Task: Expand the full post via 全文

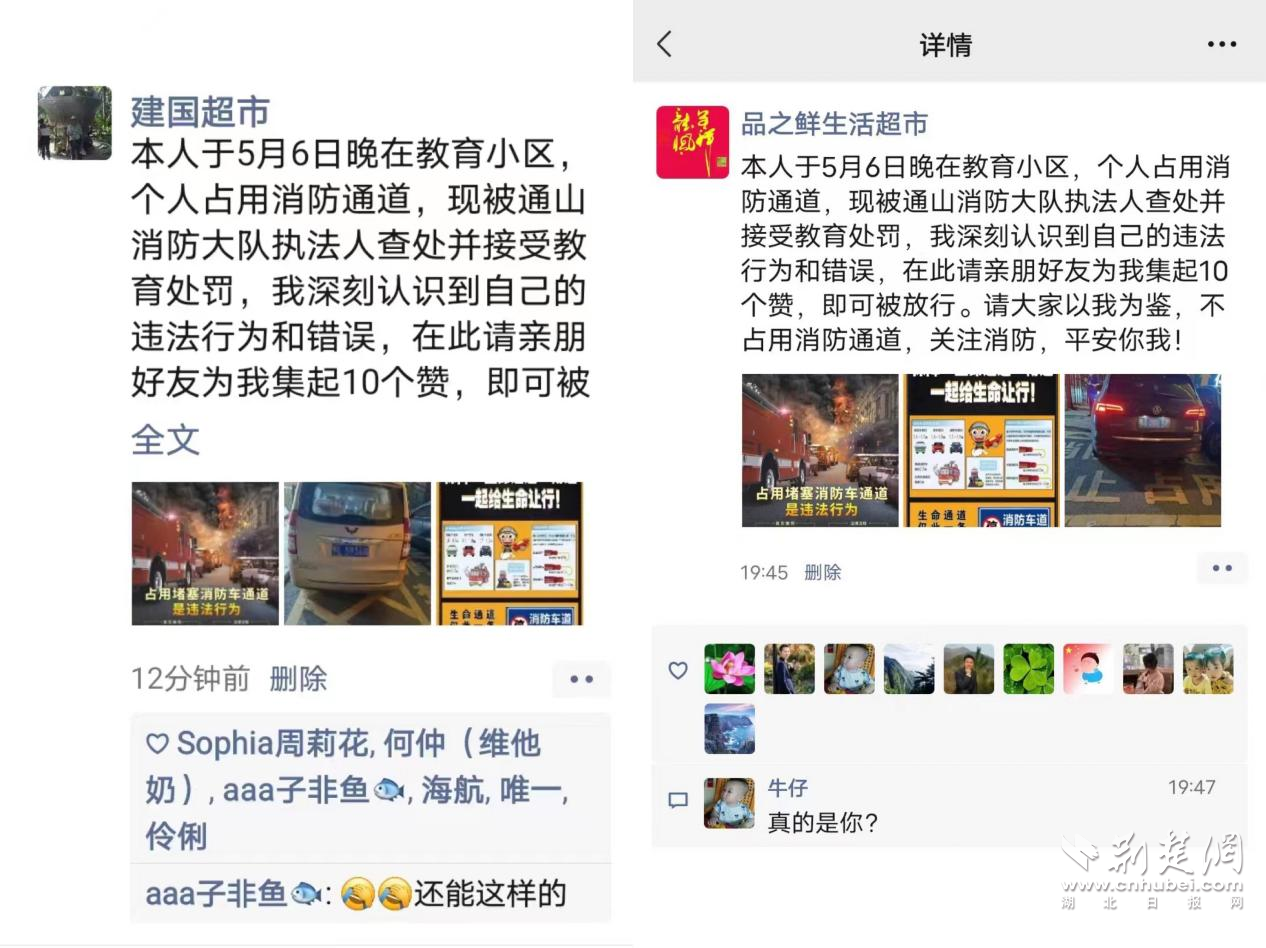Action: coord(165,440)
